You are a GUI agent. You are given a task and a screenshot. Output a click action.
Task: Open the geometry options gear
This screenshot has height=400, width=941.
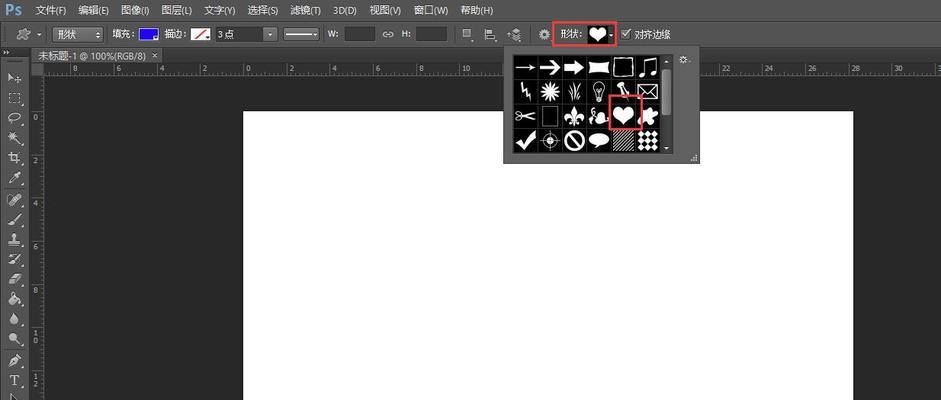click(544, 35)
